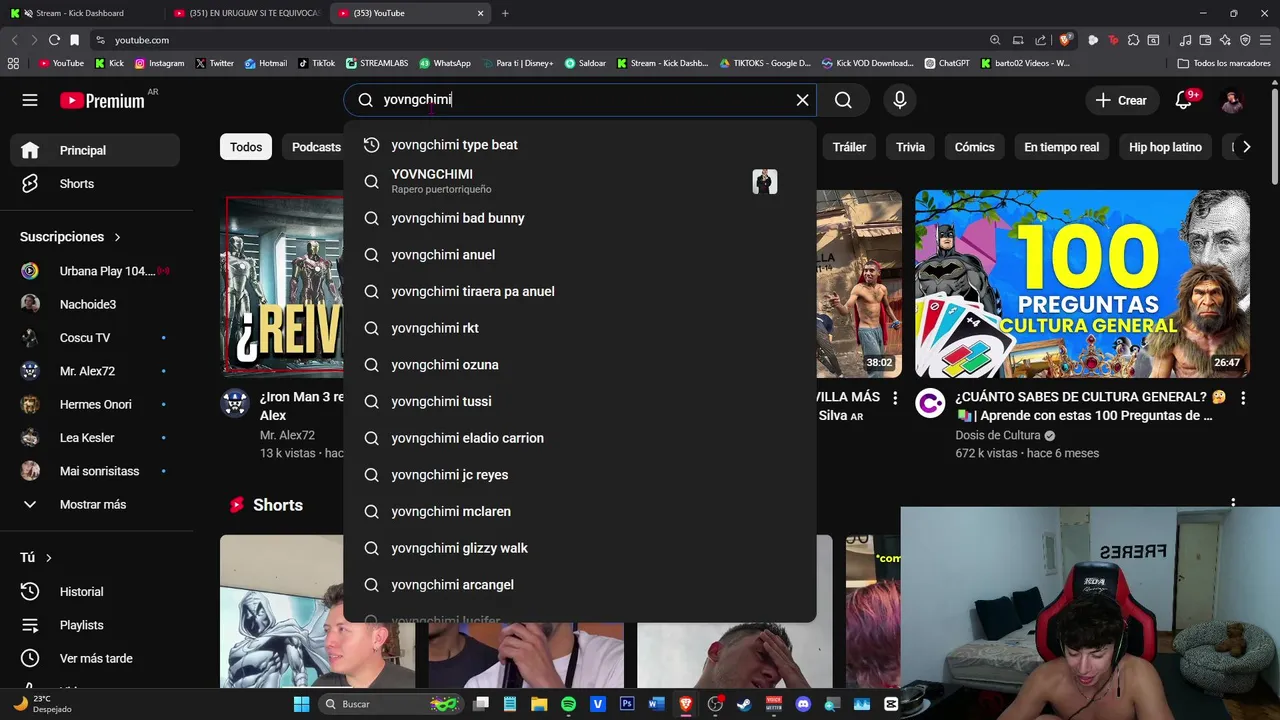1280x720 pixels.
Task: Click the YouTube Premium logo
Action: coord(102,100)
